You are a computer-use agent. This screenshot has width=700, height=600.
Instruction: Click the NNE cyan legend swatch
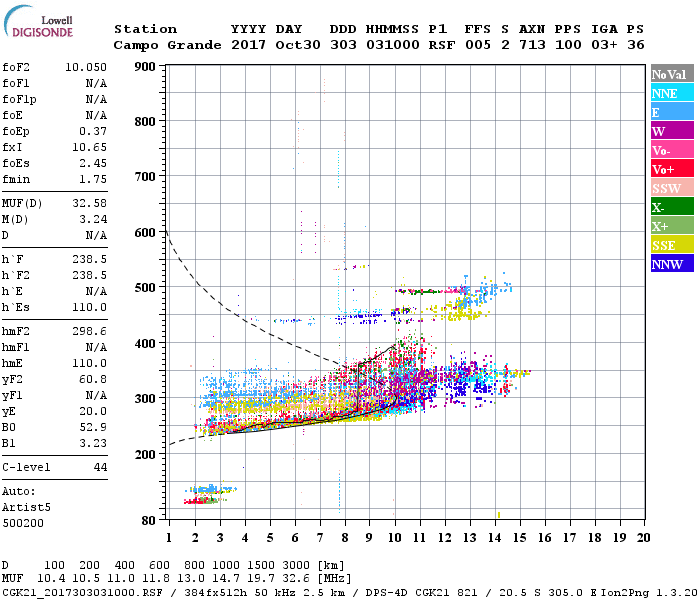(x=671, y=93)
